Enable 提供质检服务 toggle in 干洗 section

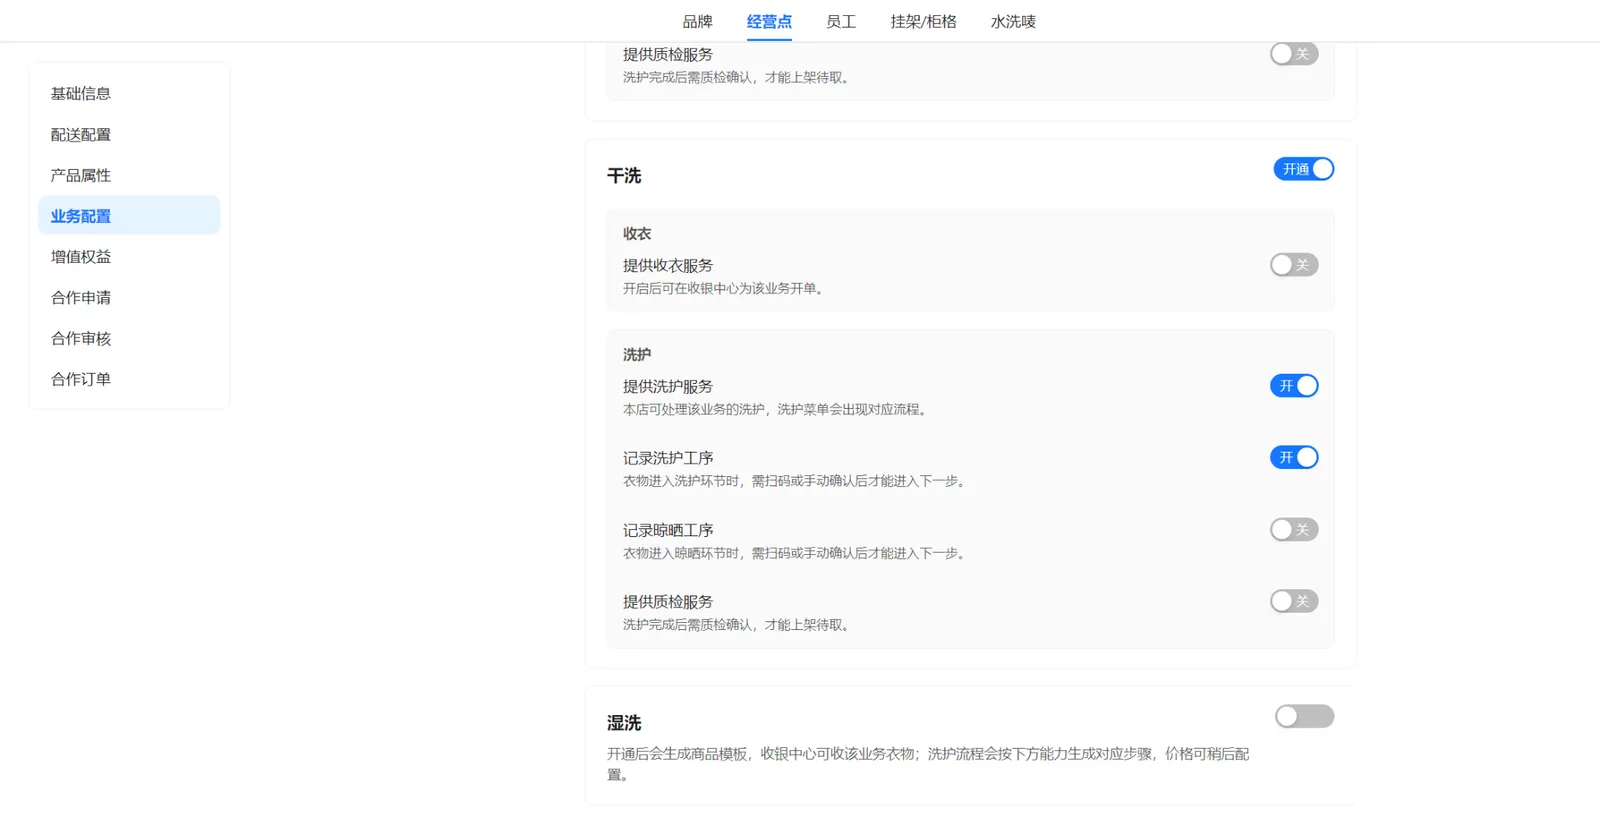pyautogui.click(x=1294, y=601)
